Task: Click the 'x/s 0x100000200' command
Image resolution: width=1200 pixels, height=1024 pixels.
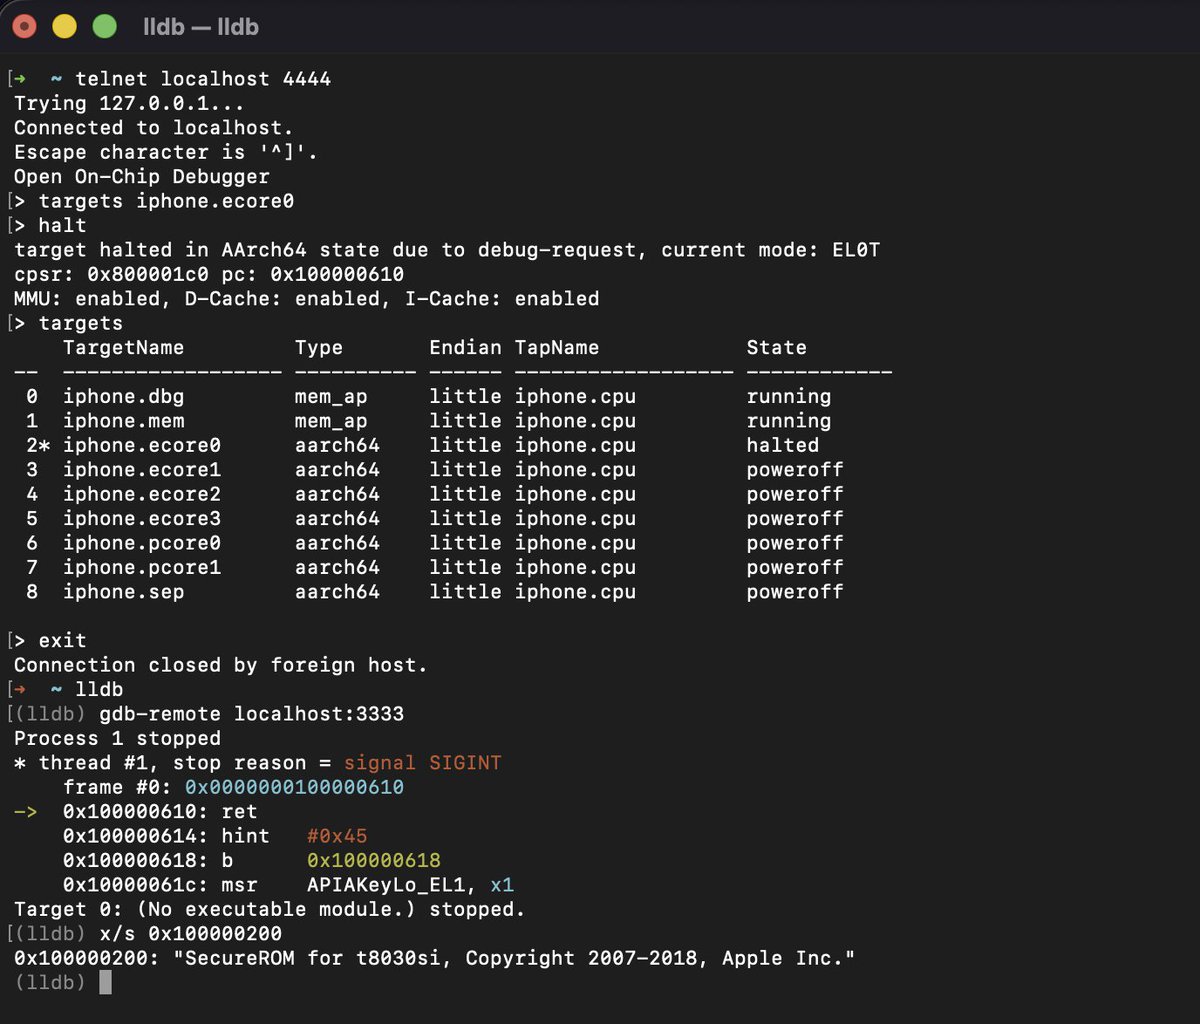Action: pyautogui.click(x=191, y=934)
